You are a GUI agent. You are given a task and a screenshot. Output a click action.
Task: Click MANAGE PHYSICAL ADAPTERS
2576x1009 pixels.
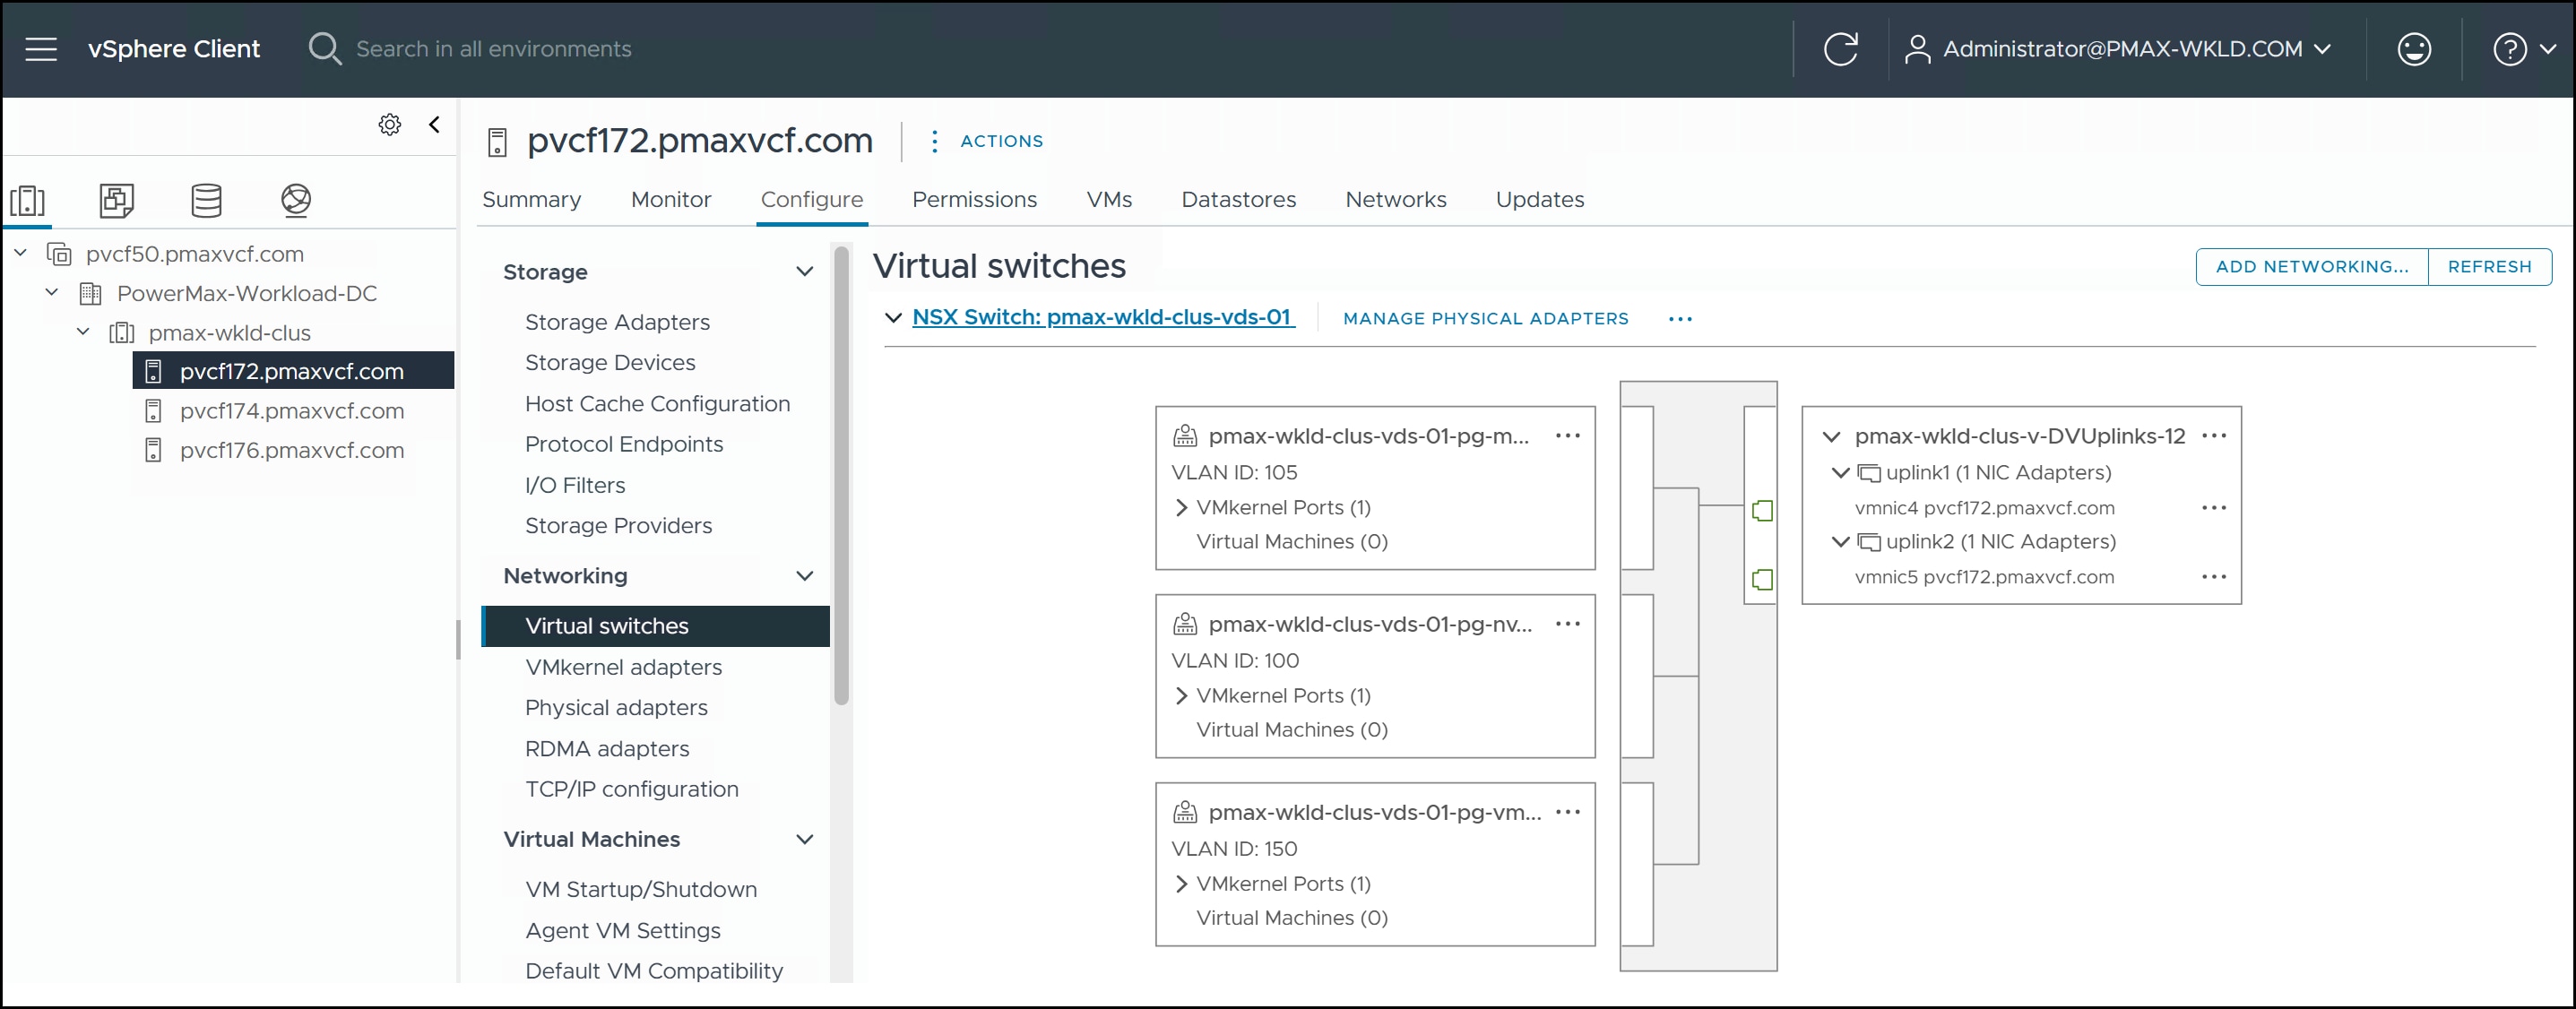(x=1485, y=319)
